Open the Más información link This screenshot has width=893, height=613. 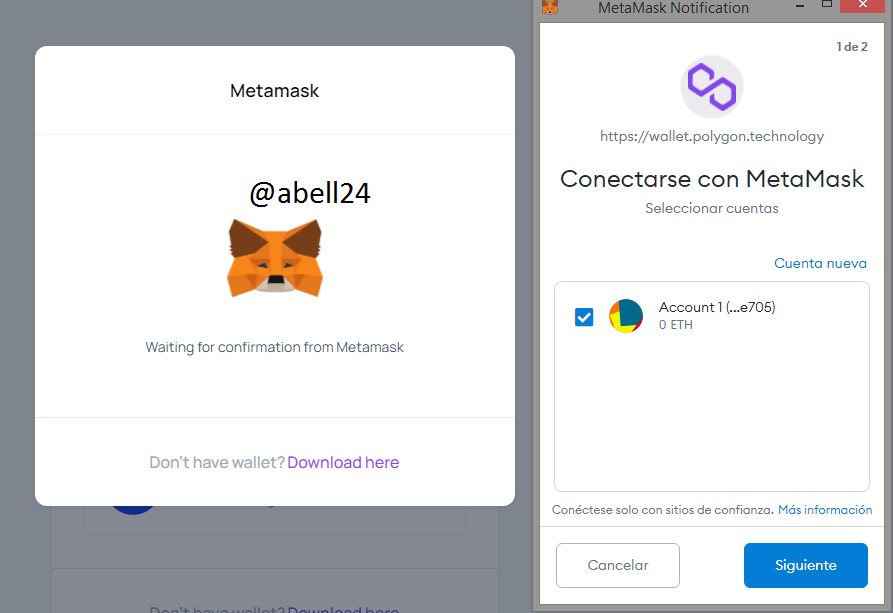point(825,509)
